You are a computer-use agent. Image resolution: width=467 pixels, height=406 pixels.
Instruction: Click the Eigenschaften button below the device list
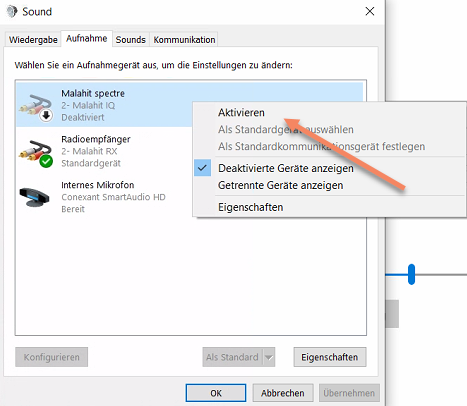(x=330, y=357)
